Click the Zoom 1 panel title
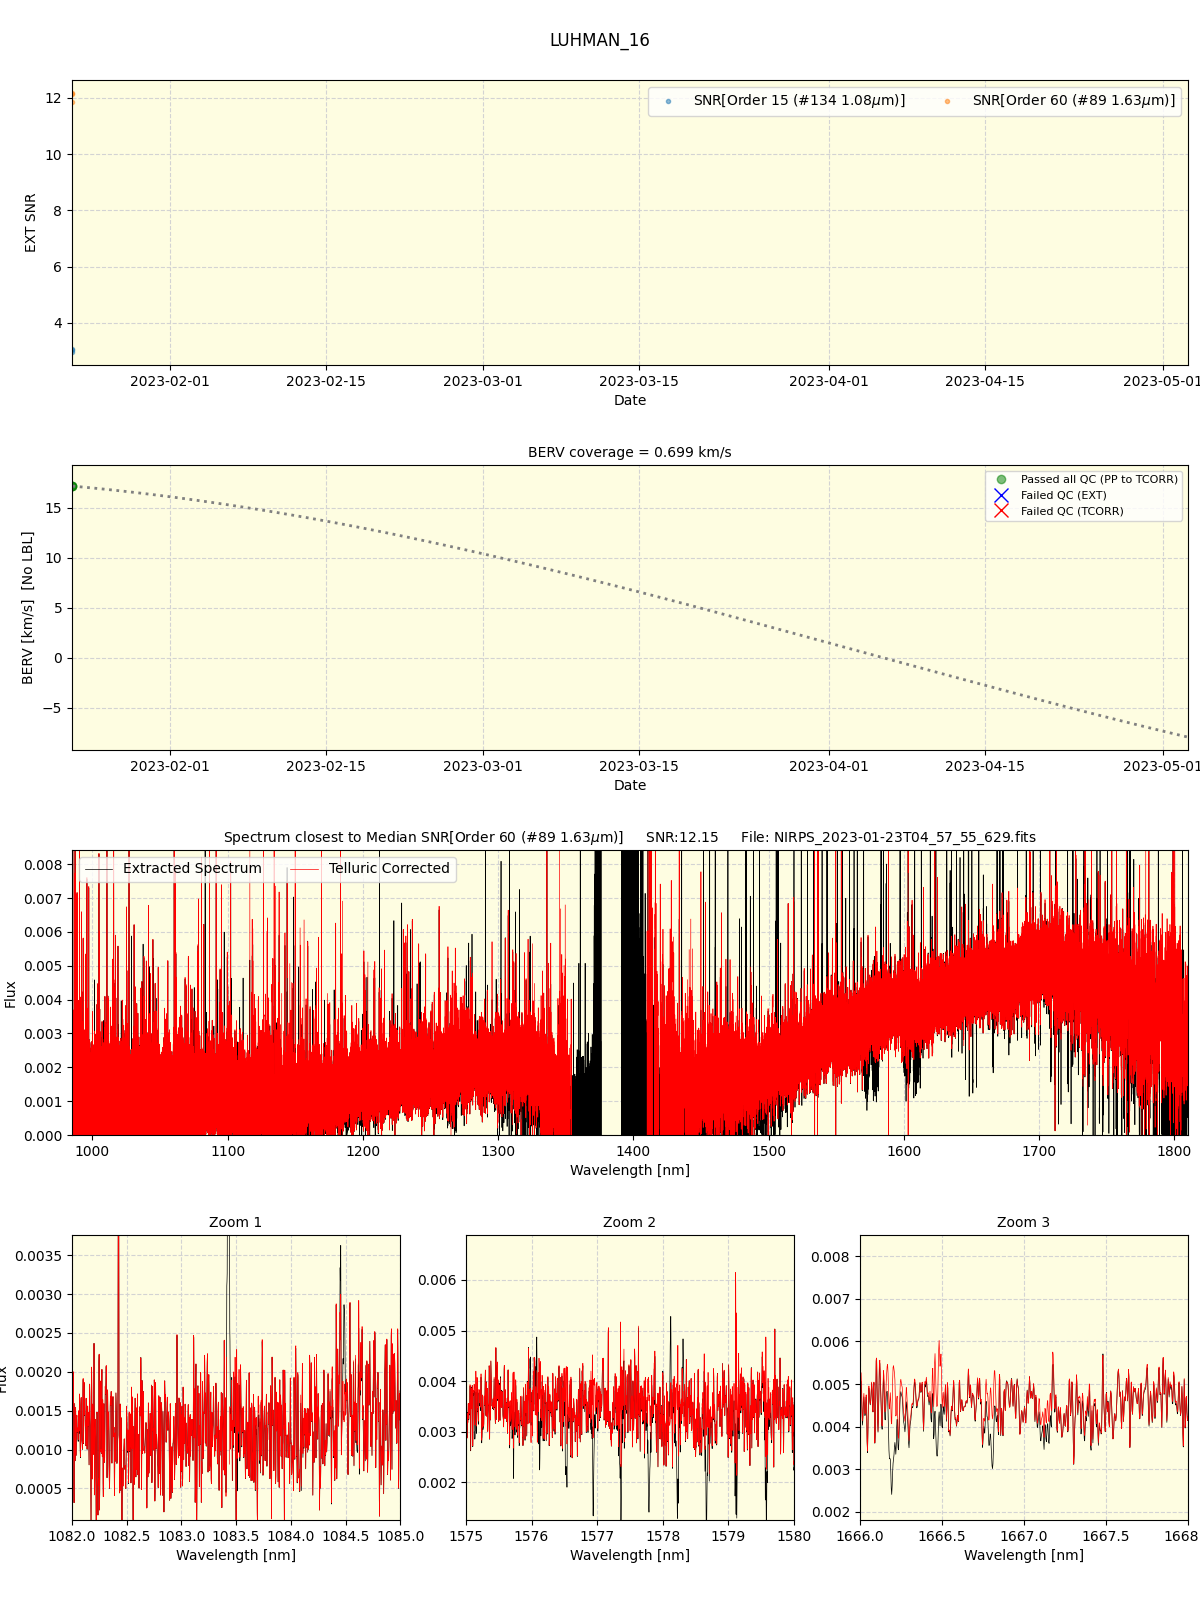Screen dimensions: 1200x1600 point(236,1222)
